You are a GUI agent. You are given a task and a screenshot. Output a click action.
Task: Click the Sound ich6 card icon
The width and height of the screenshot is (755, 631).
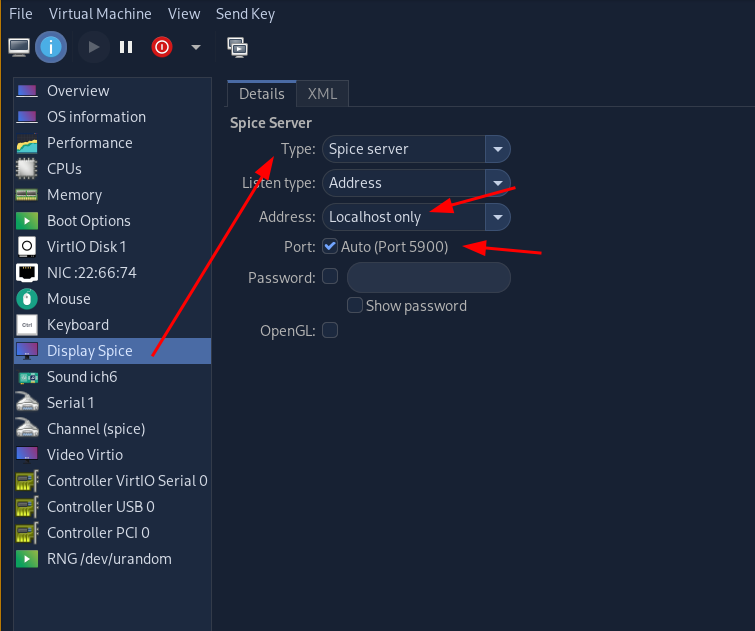(x=28, y=378)
